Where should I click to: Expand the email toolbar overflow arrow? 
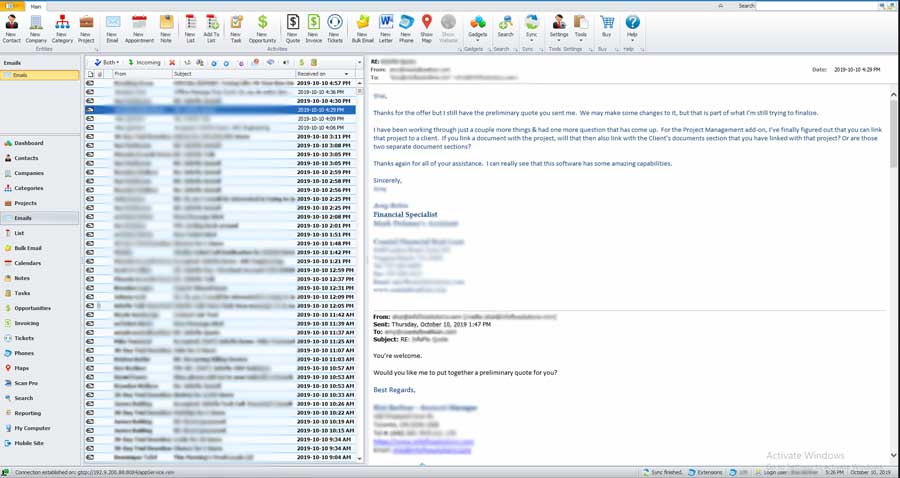(359, 62)
